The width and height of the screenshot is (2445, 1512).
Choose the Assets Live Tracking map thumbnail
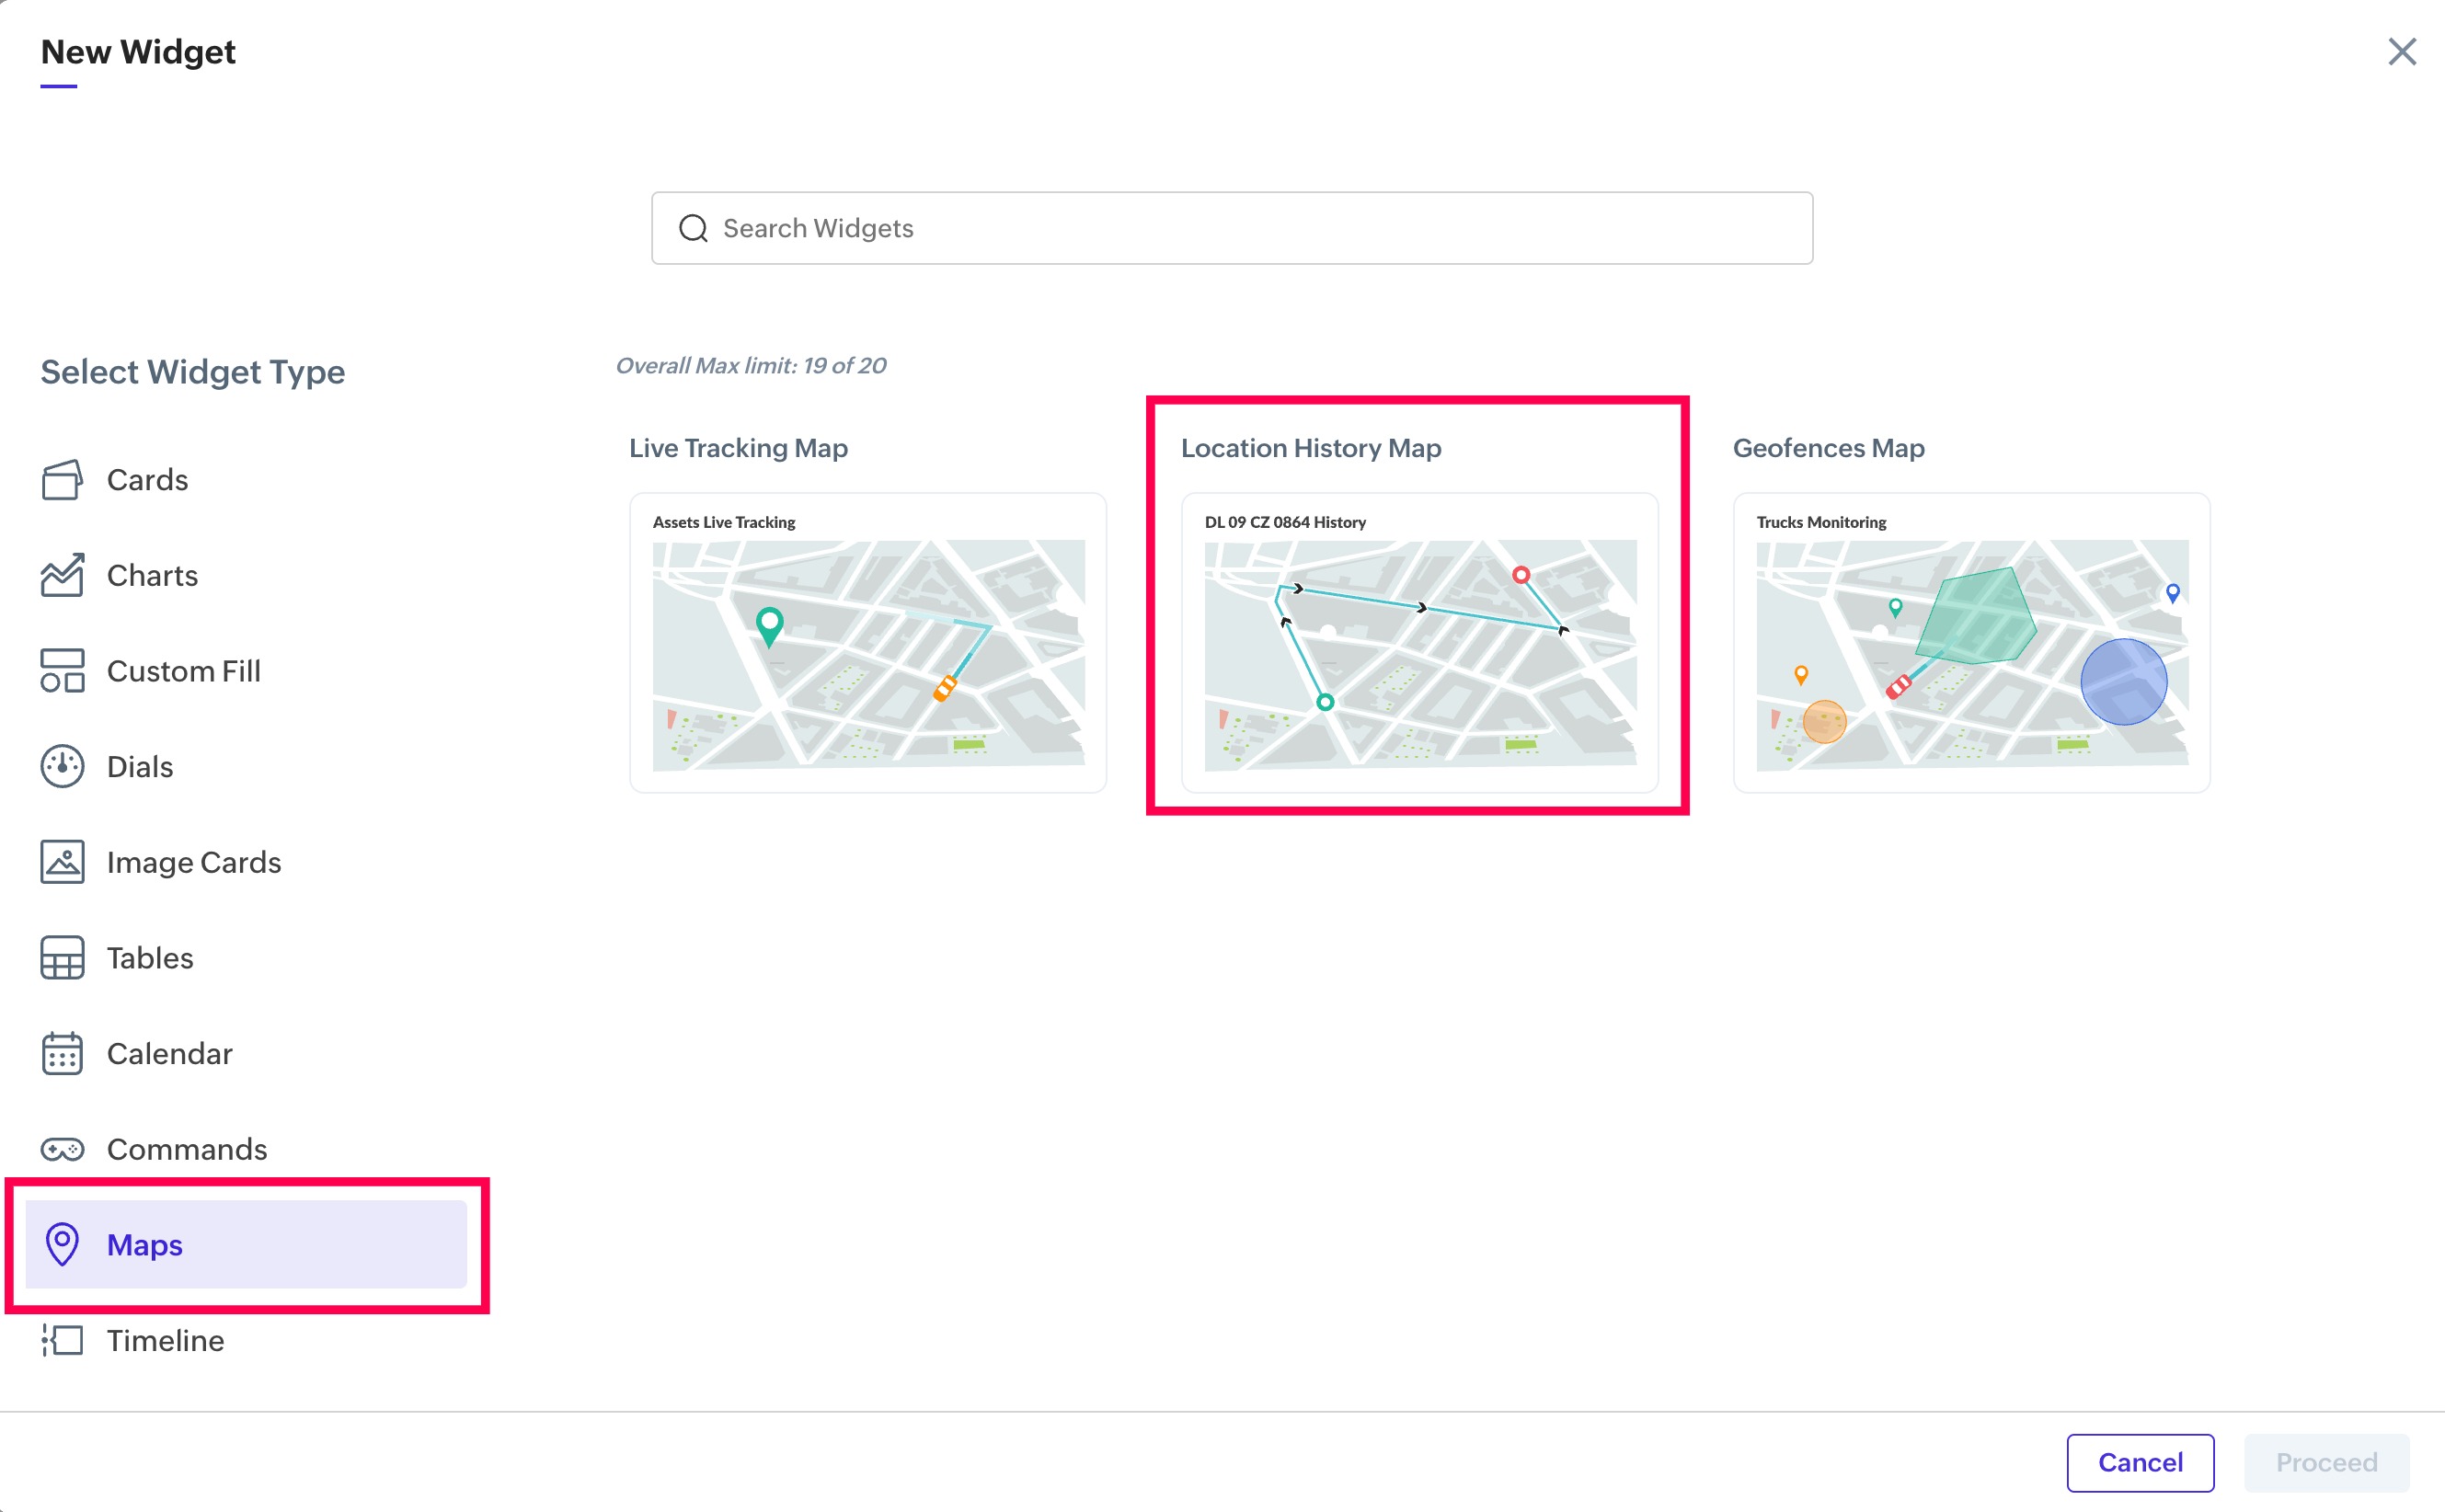[x=867, y=643]
